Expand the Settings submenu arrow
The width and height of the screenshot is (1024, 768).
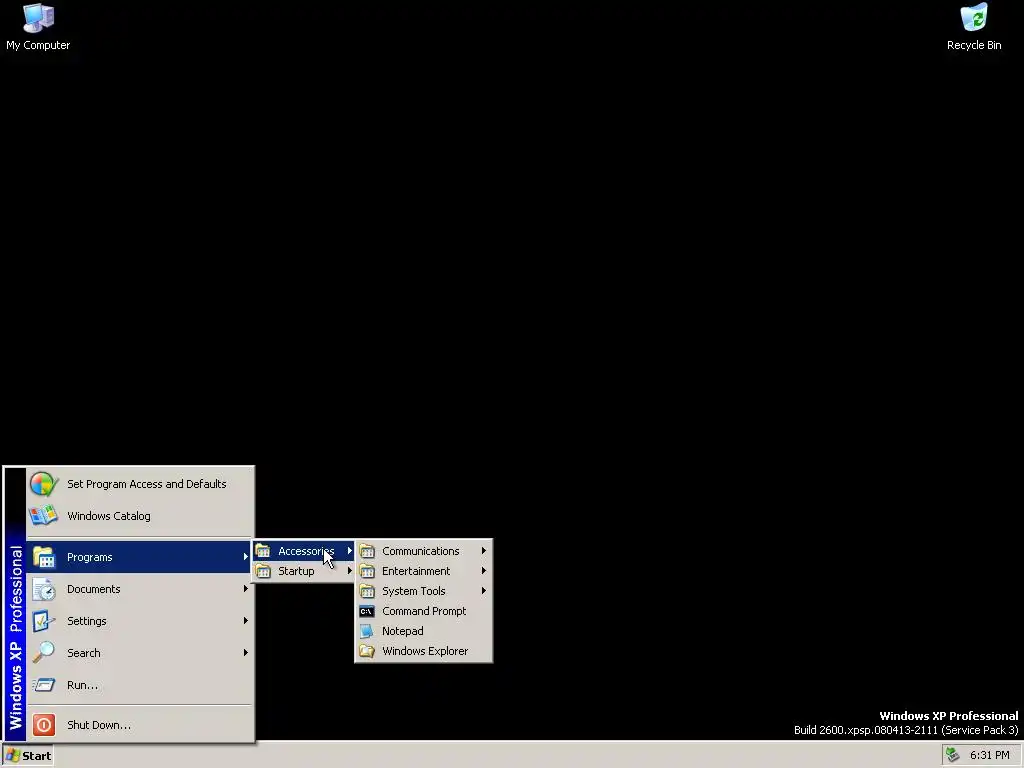point(246,621)
